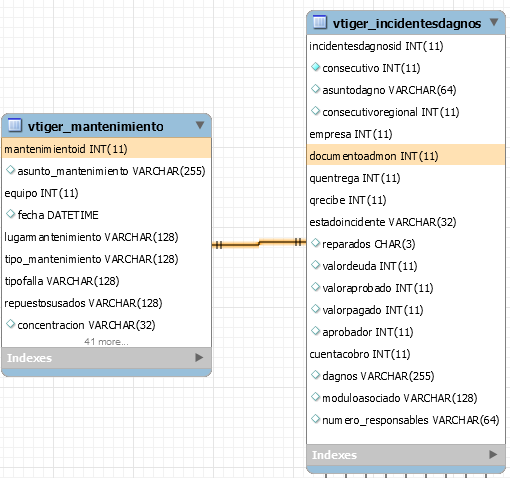
Task: Expand Indexes section of vtiger_incidentesdagnos
Action: click(493, 454)
